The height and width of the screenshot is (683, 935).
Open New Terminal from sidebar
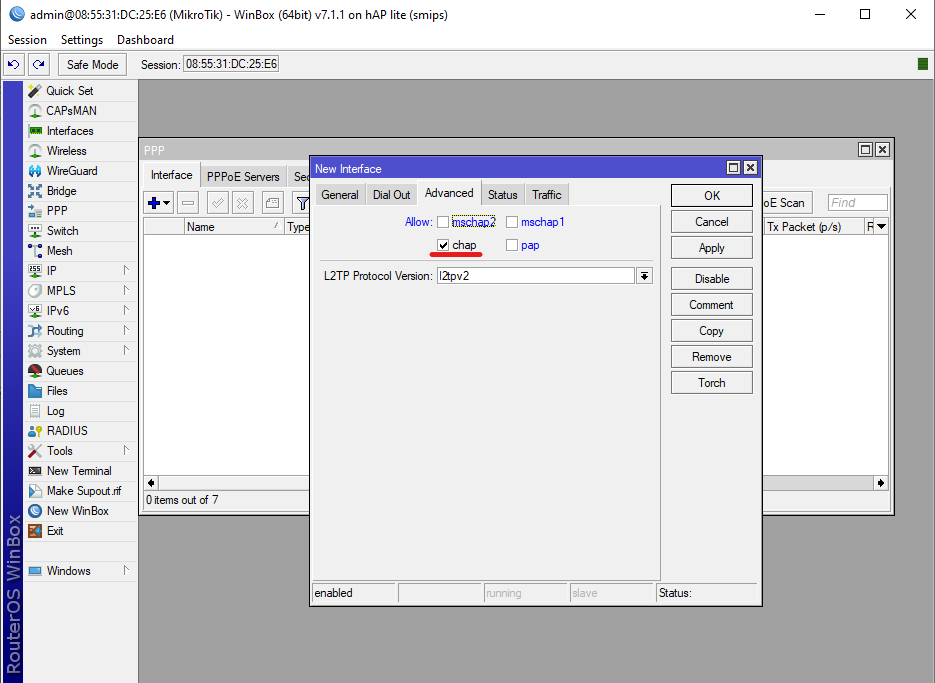click(x=78, y=471)
